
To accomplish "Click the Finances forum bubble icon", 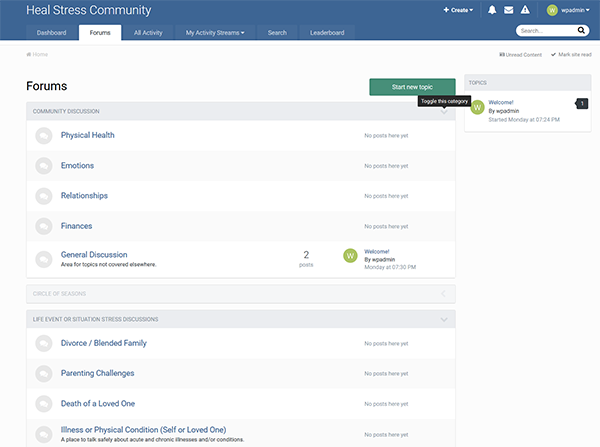I will point(44,226).
